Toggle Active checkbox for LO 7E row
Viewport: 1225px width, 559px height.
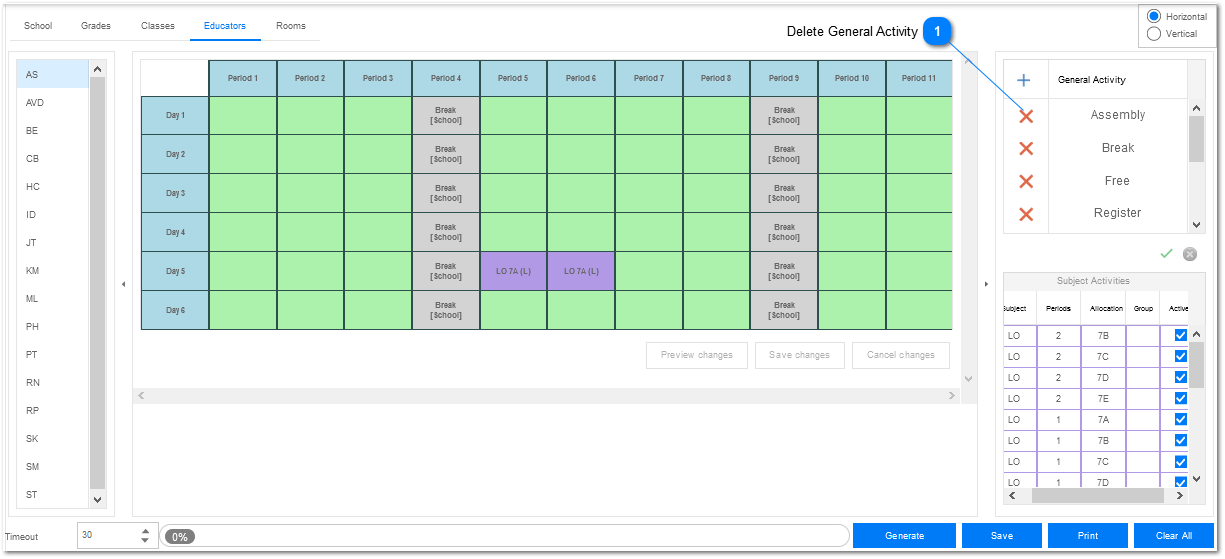pyautogui.click(x=1181, y=398)
